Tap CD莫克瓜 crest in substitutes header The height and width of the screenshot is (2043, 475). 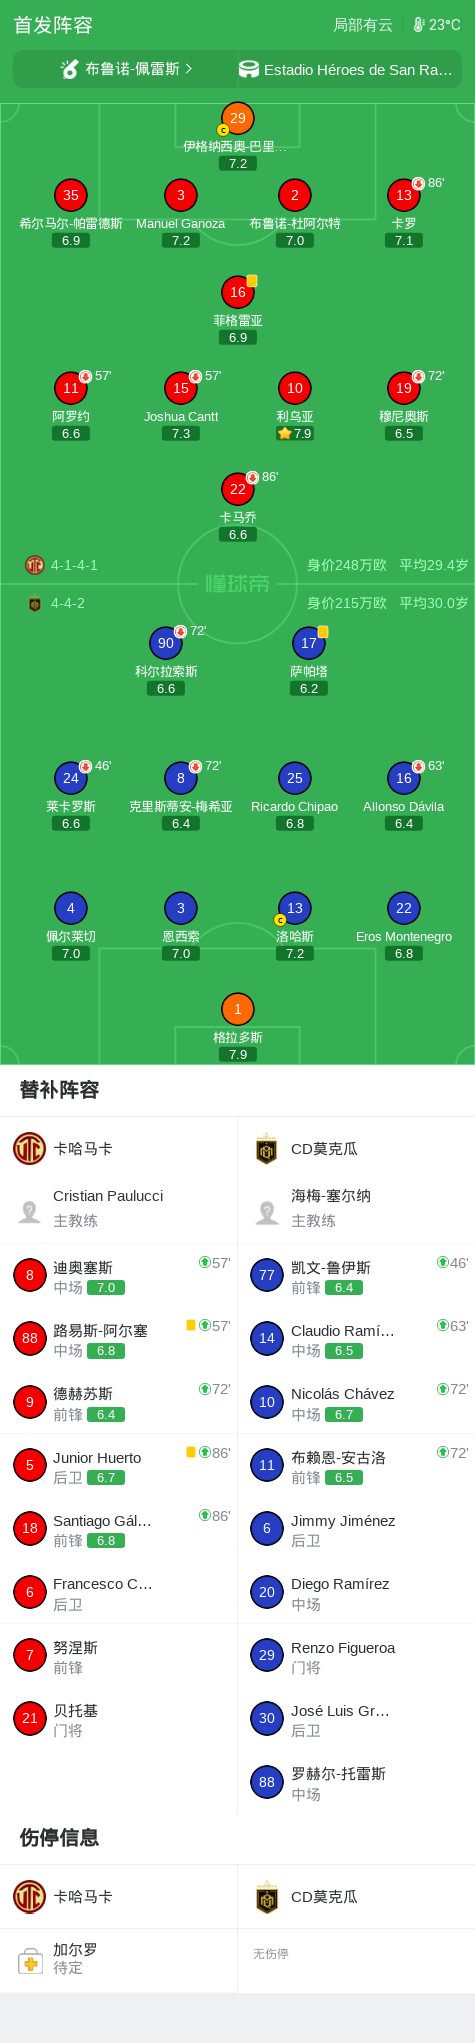(x=267, y=1149)
